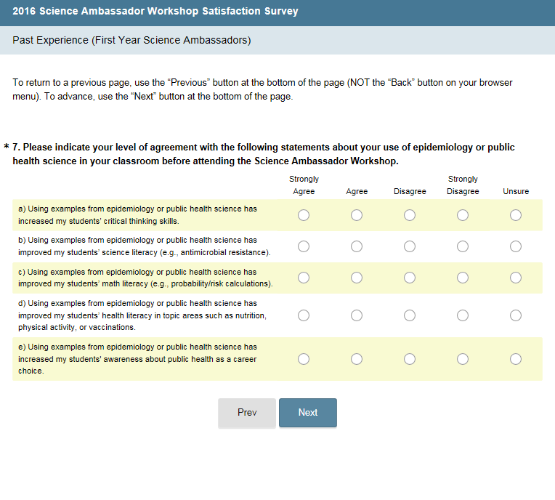555x500 pixels.
Task: Select Disagree for science literacy statement b
Action: tap(410, 246)
